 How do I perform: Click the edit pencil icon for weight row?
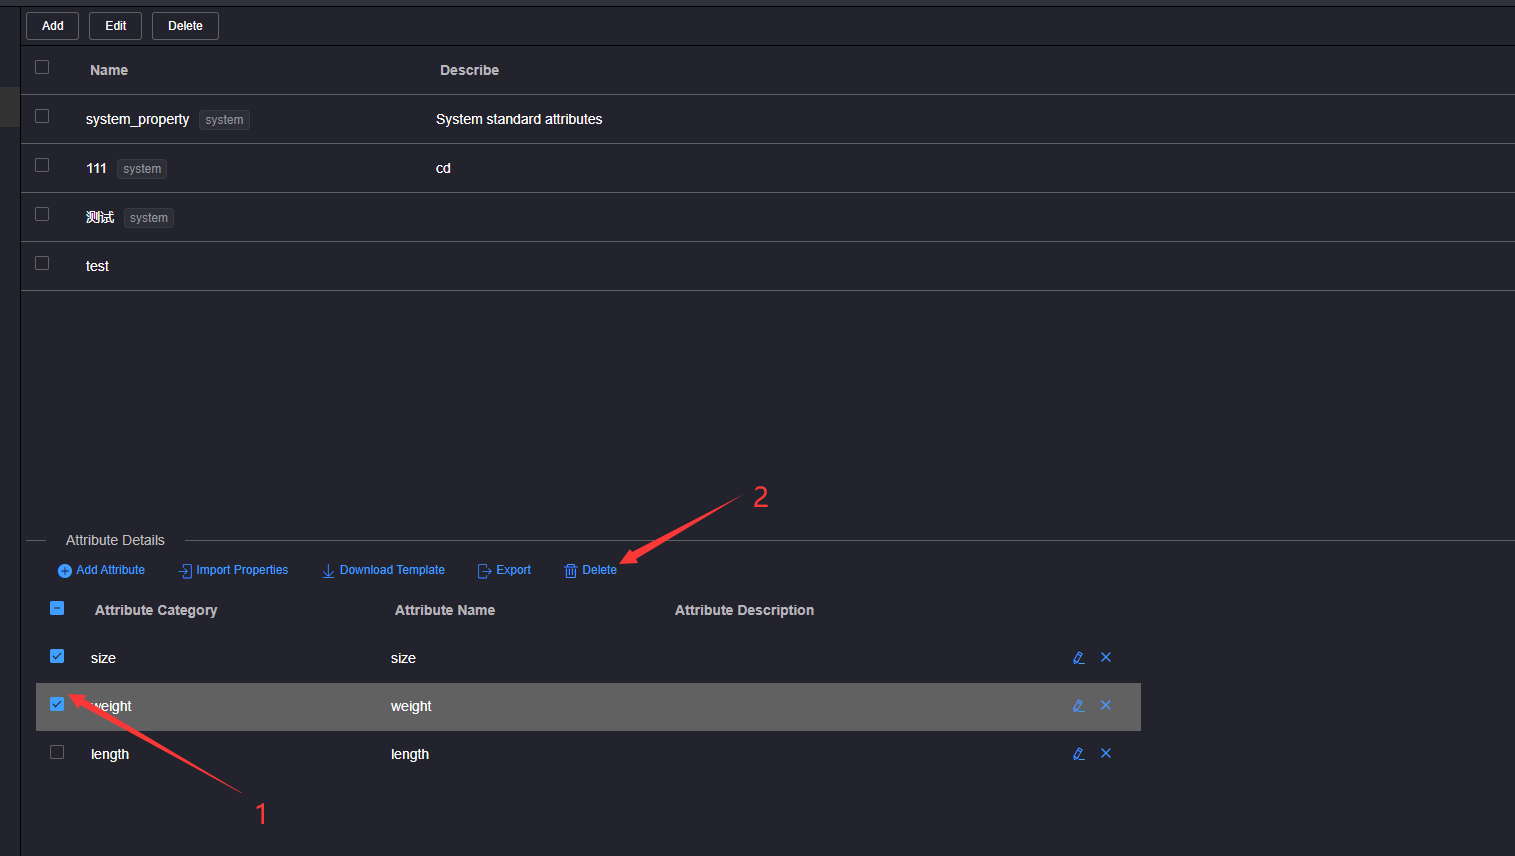click(x=1078, y=705)
